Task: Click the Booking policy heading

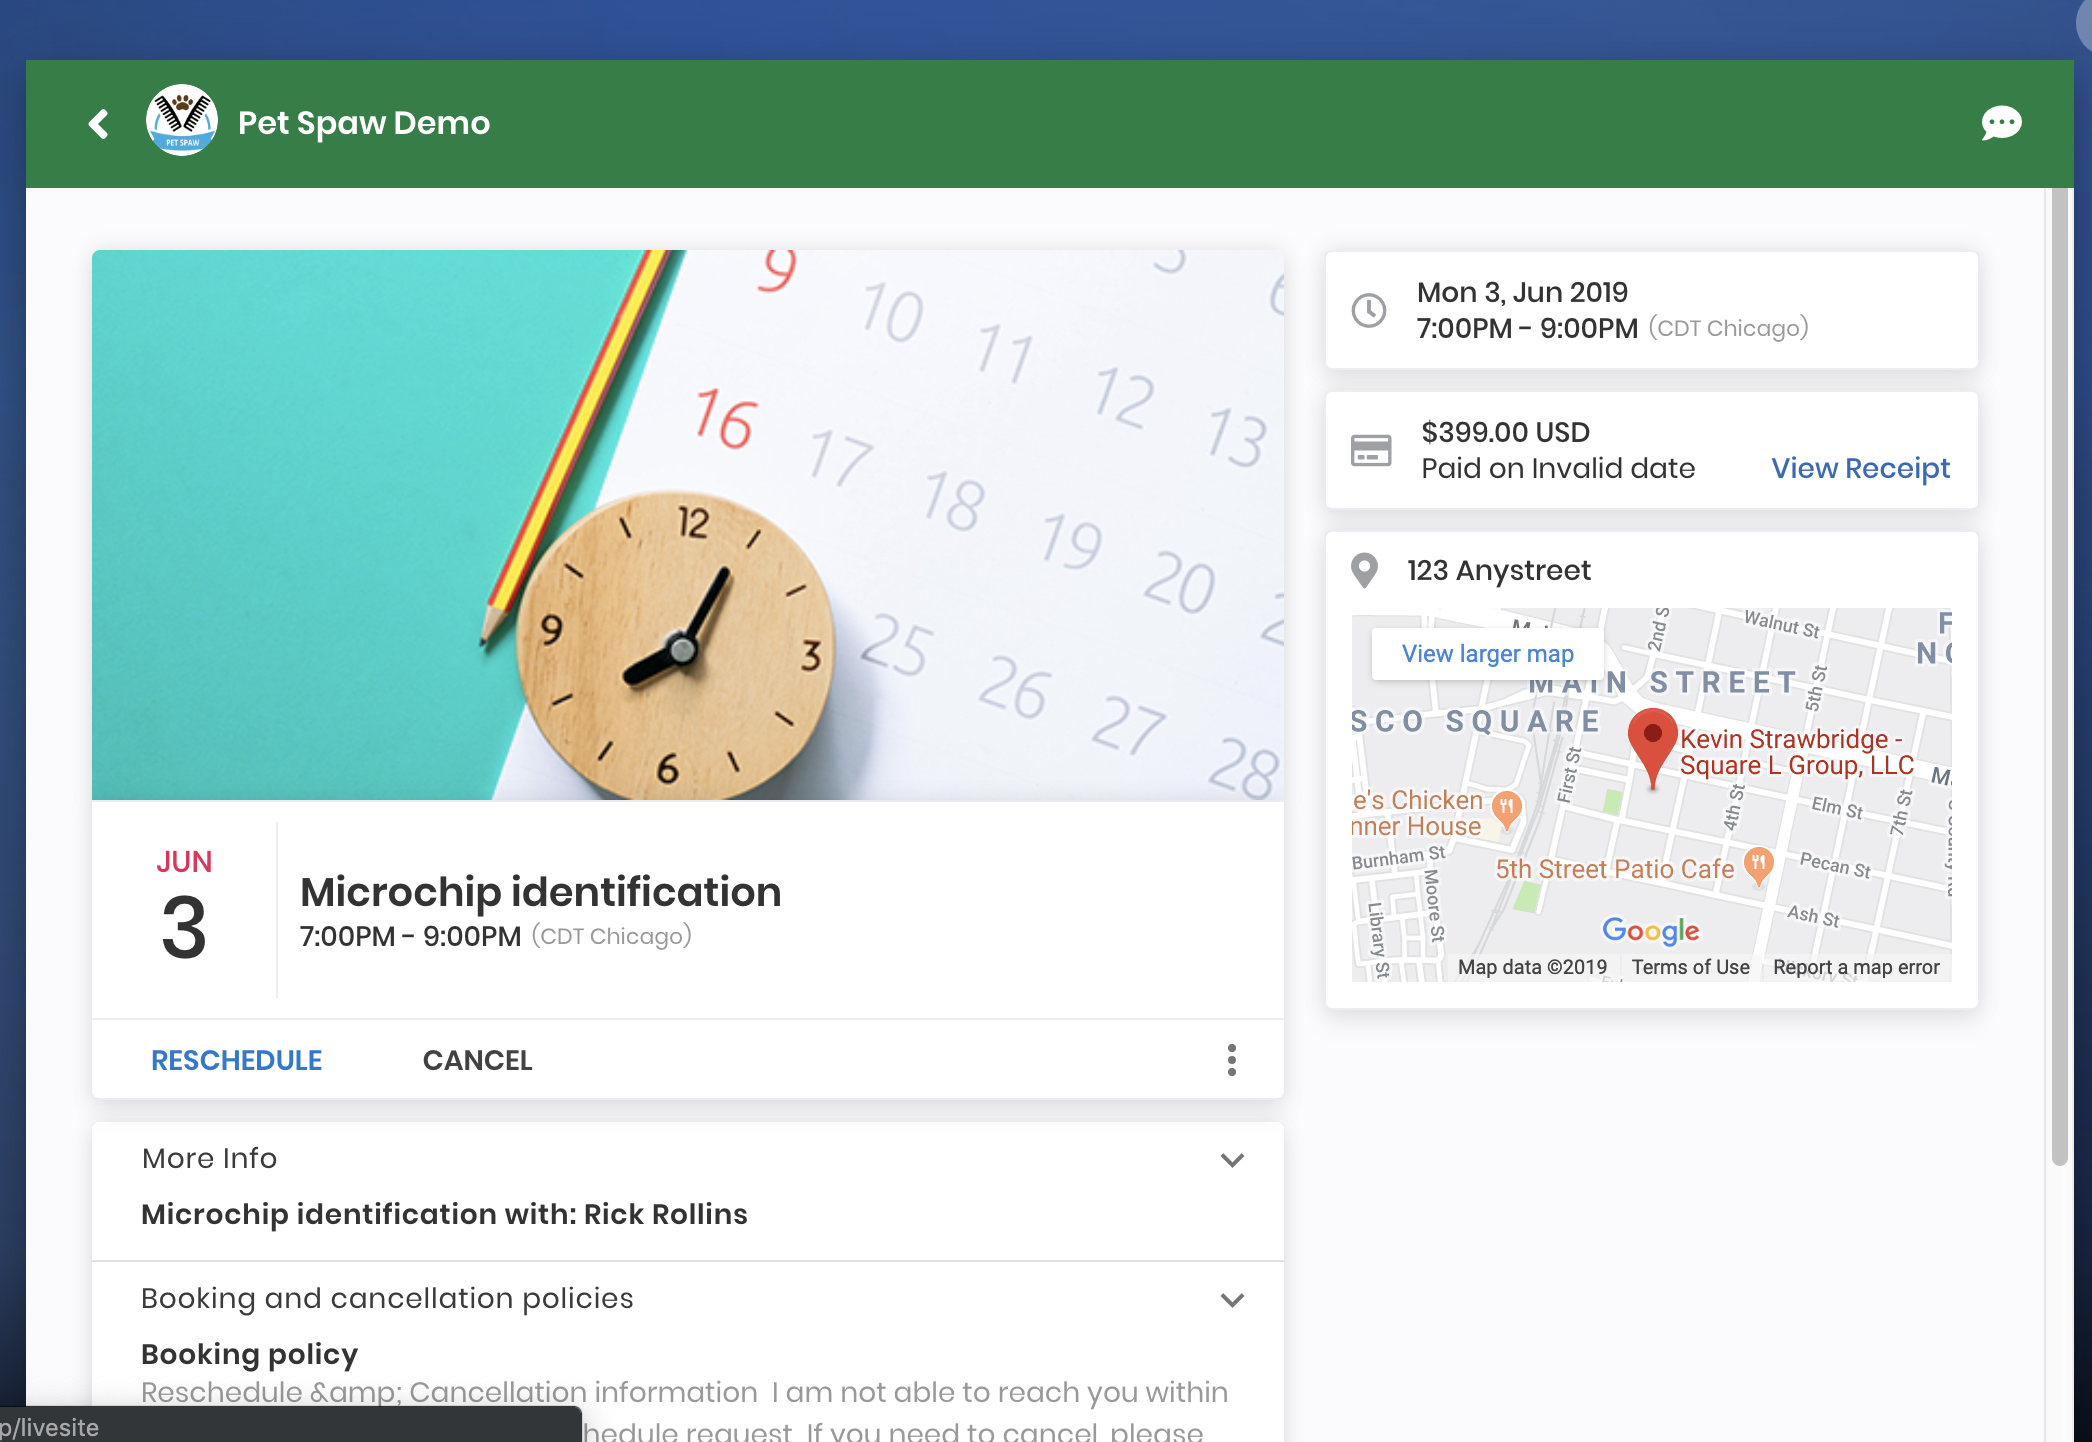Action: tap(249, 1354)
